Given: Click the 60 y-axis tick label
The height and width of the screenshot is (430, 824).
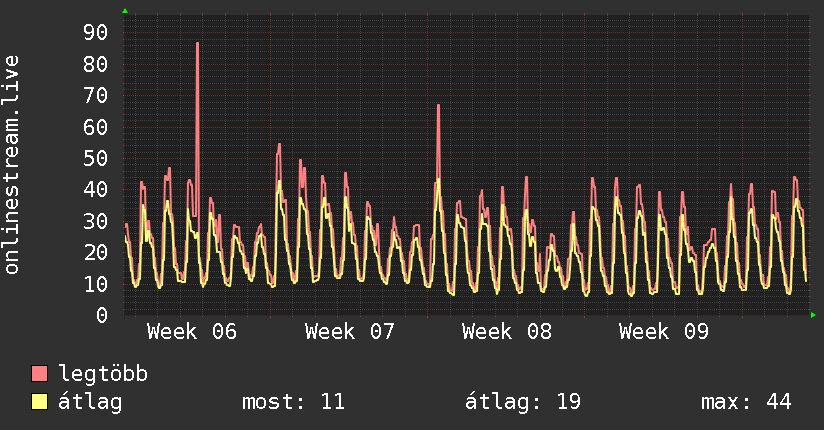Looking at the screenshot, I should click(95, 127).
